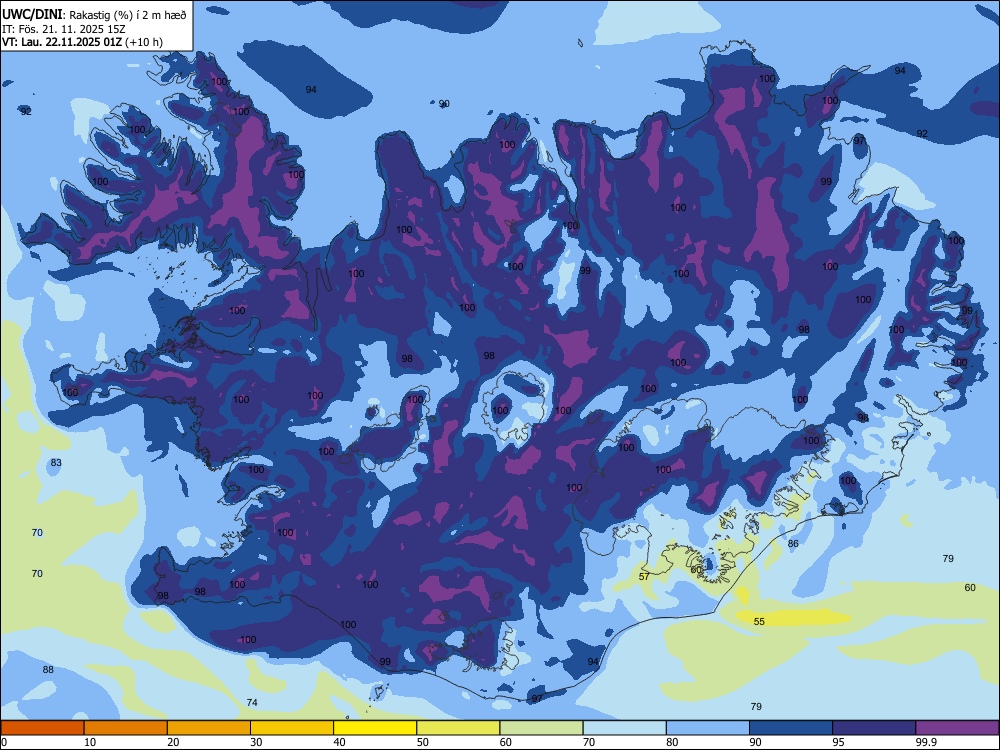
Task: Click the medium blue 90–95 legend swatch
Action: (x=791, y=728)
